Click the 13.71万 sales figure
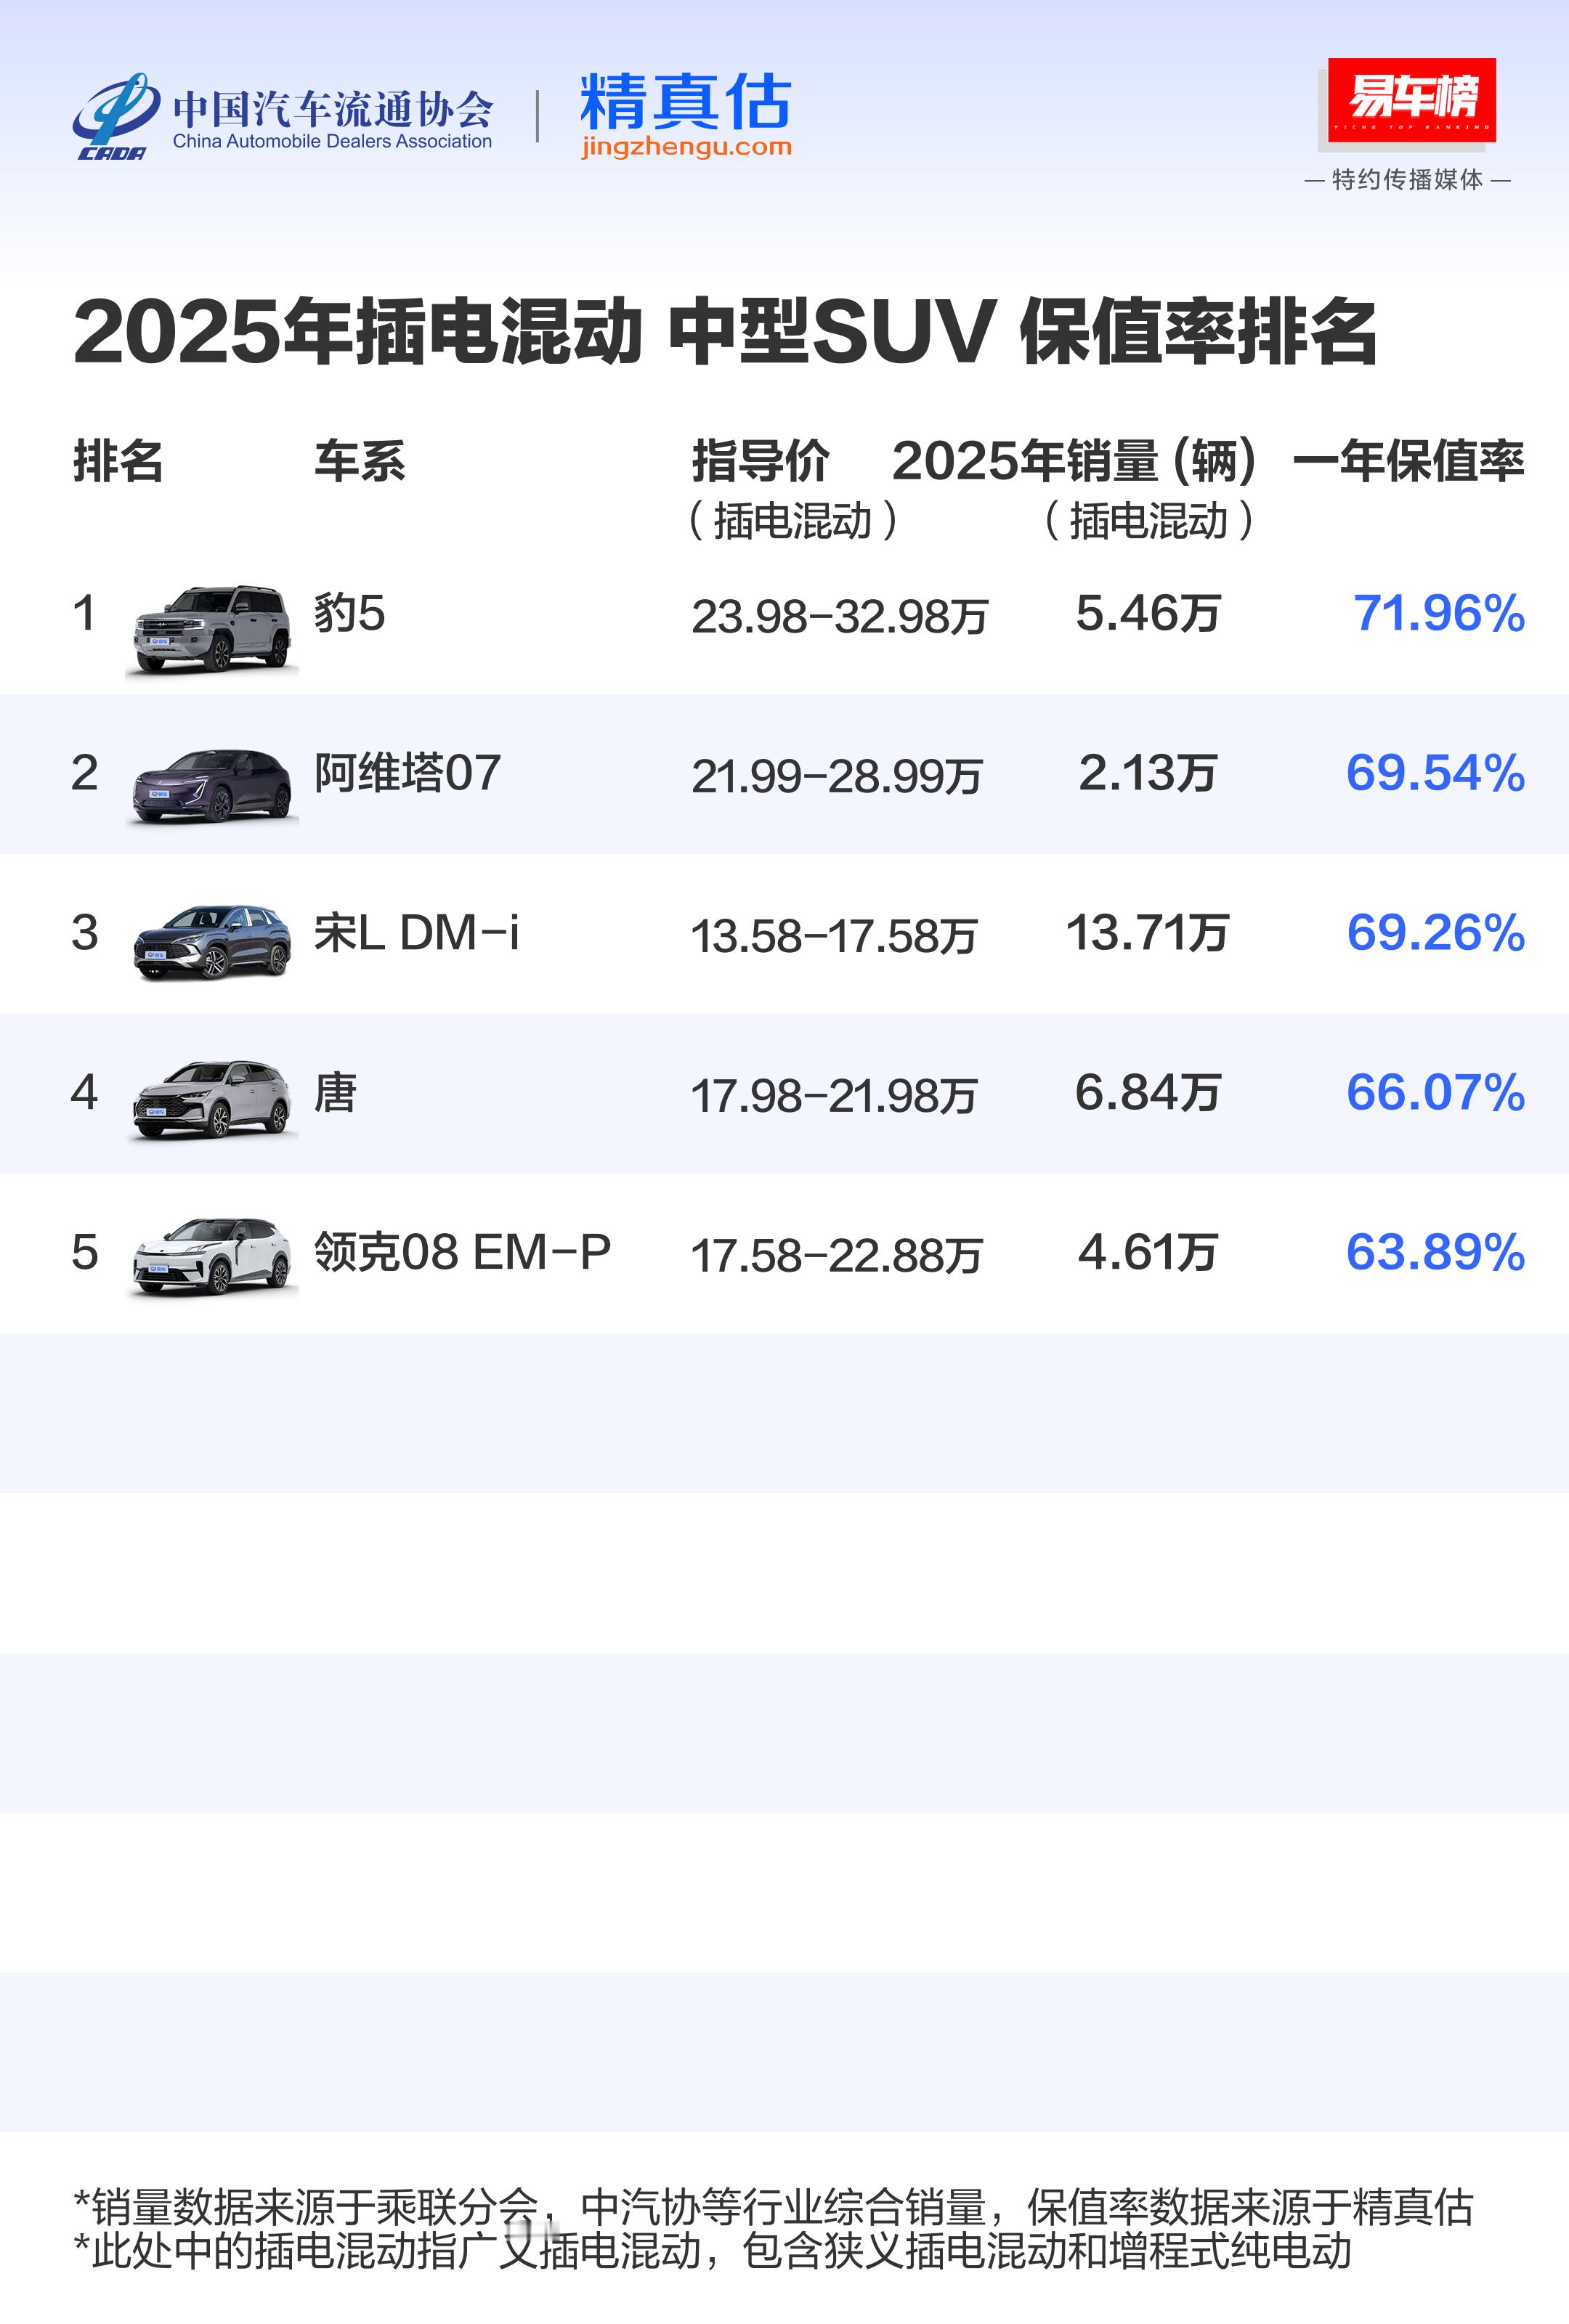This screenshot has height=2324, width=1569. [x=1147, y=933]
